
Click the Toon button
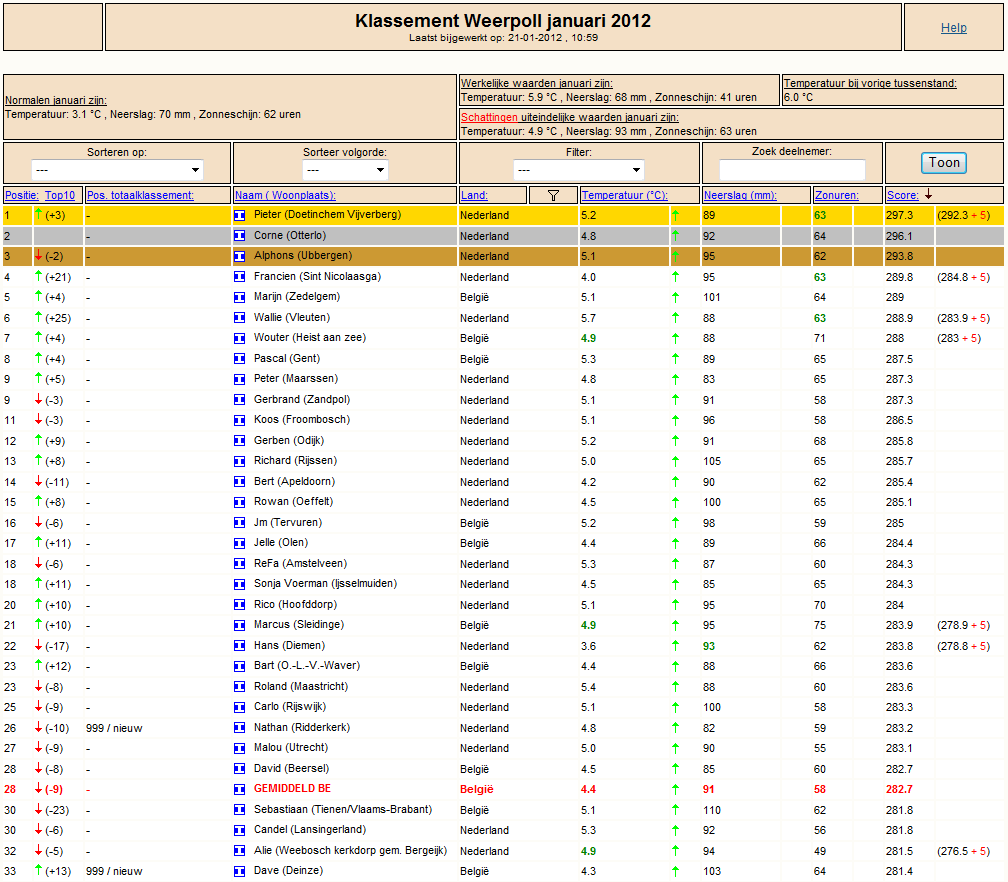pyautogui.click(x=944, y=163)
